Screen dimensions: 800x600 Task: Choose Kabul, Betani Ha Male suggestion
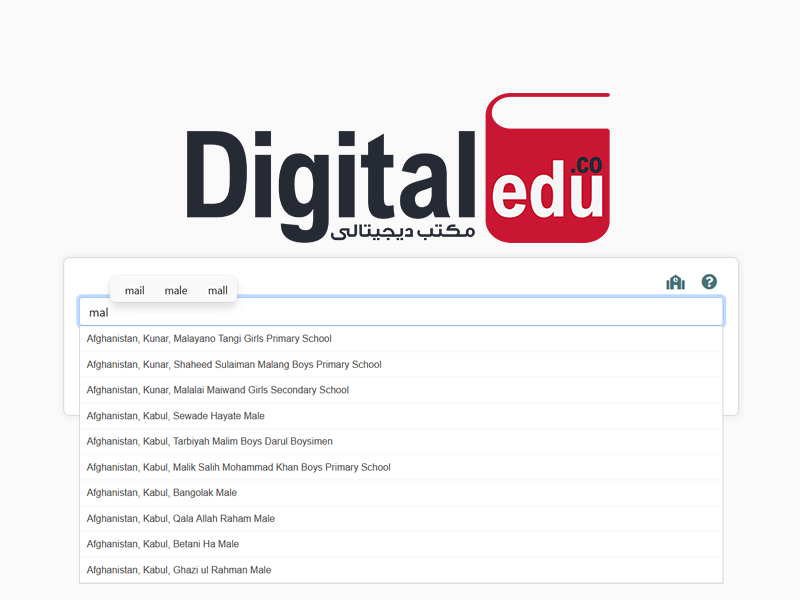point(401,544)
